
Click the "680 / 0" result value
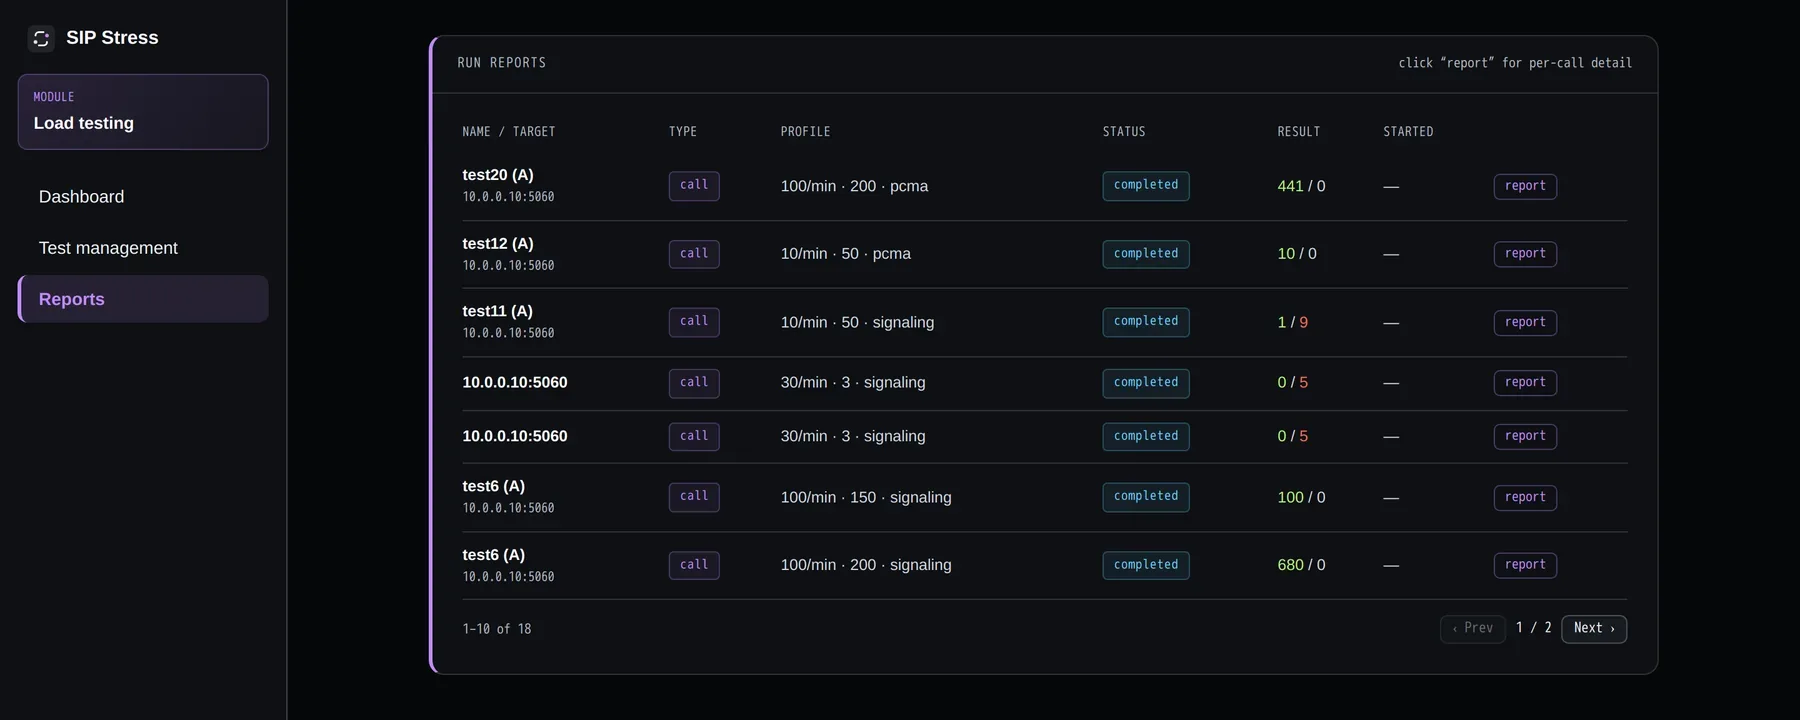1301,565
